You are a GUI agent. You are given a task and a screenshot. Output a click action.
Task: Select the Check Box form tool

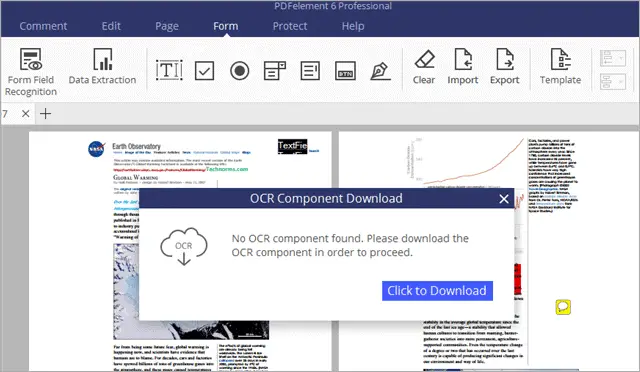(x=204, y=70)
